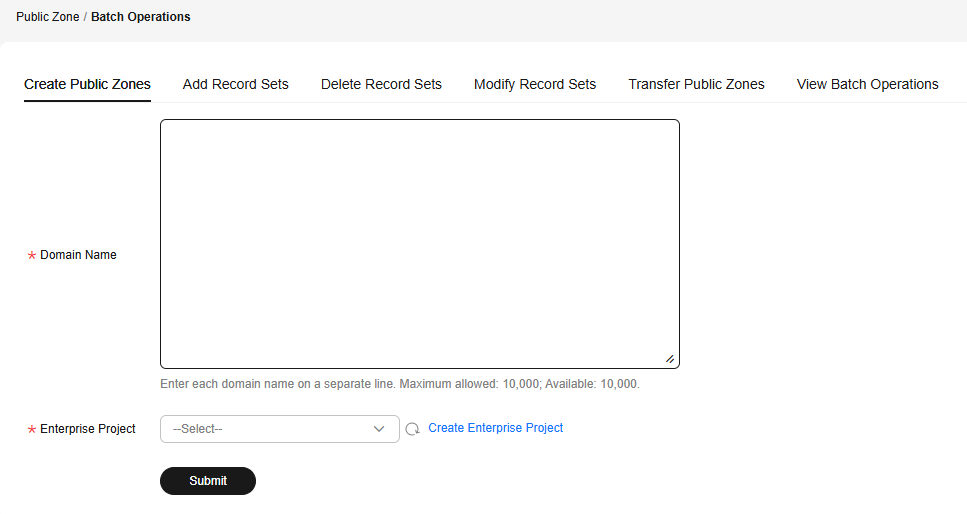Click the Enterprise Project field label

tap(88, 429)
